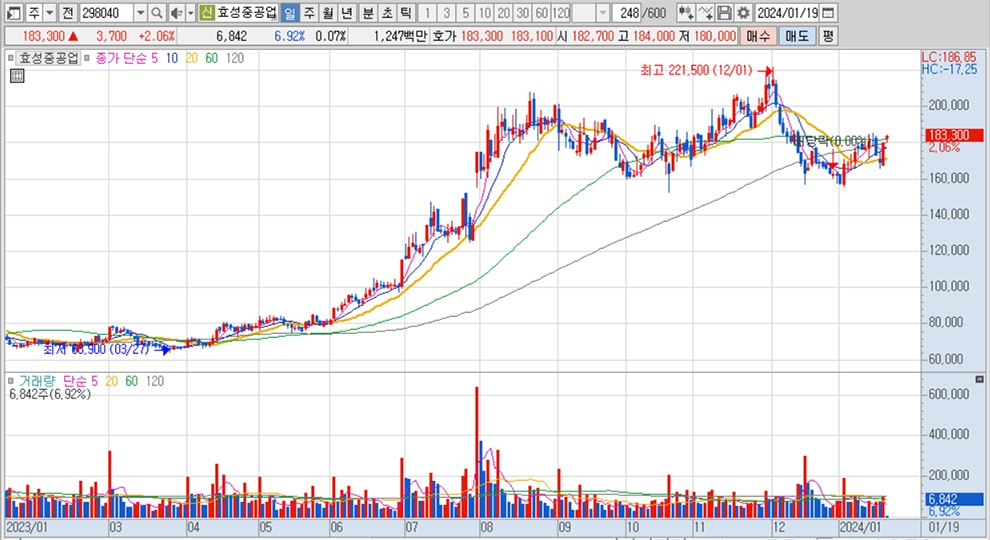Expand the dropdown next to the speaker icon
Image resolution: width=990 pixels, height=540 pixels.
point(191,13)
